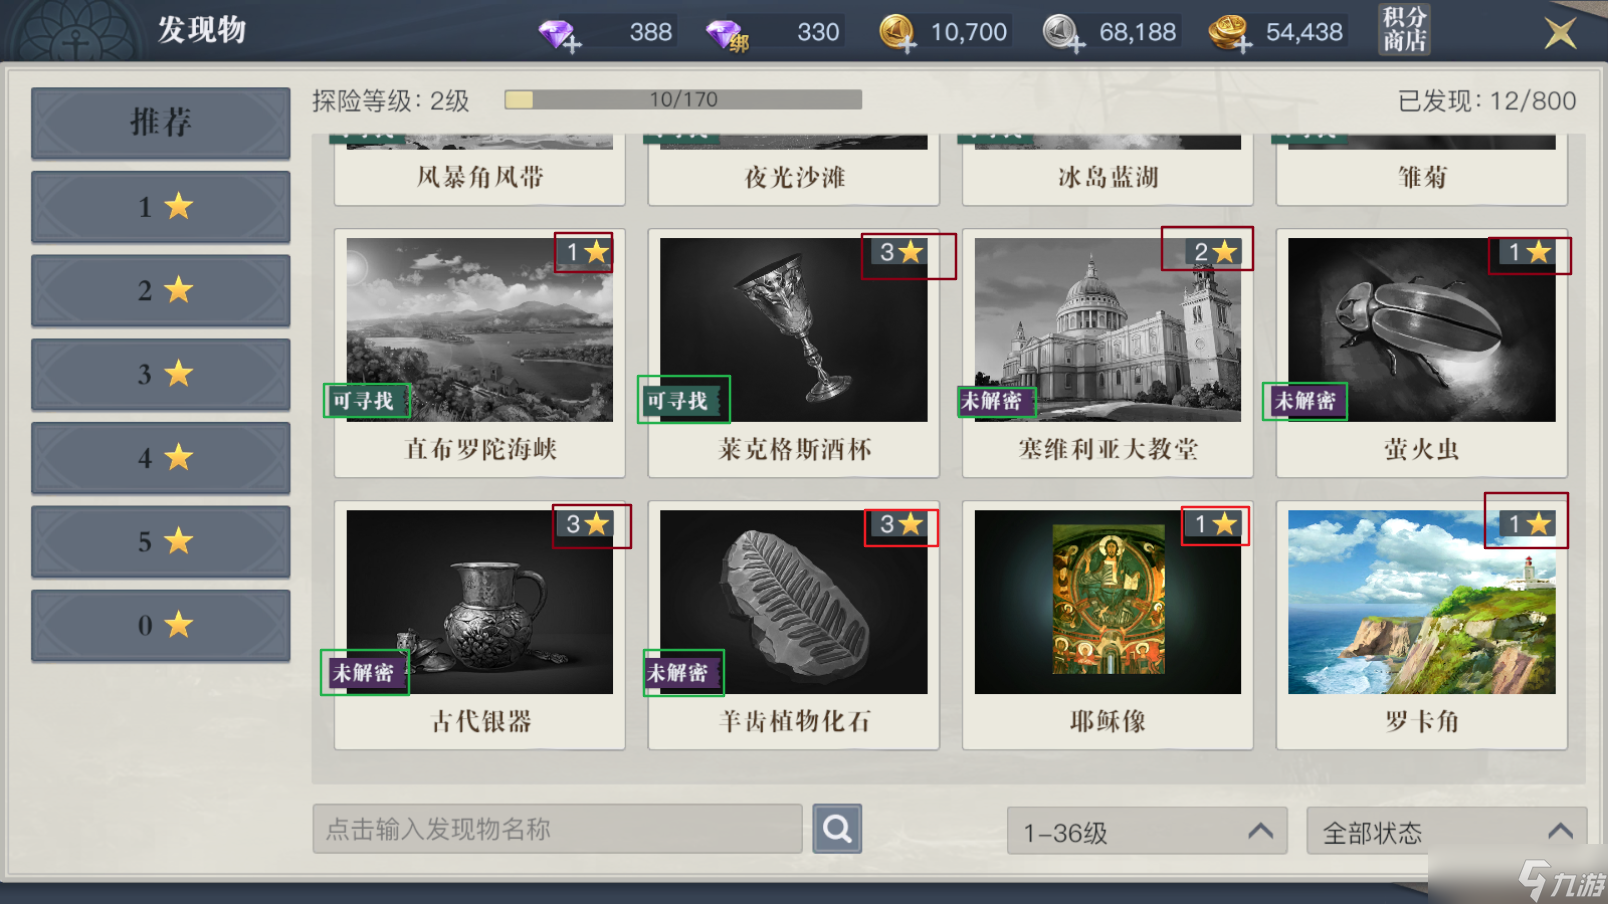This screenshot has width=1608, height=904.
Task: Open the 罗卡角 cliff thumbnail
Action: pyautogui.click(x=1422, y=602)
